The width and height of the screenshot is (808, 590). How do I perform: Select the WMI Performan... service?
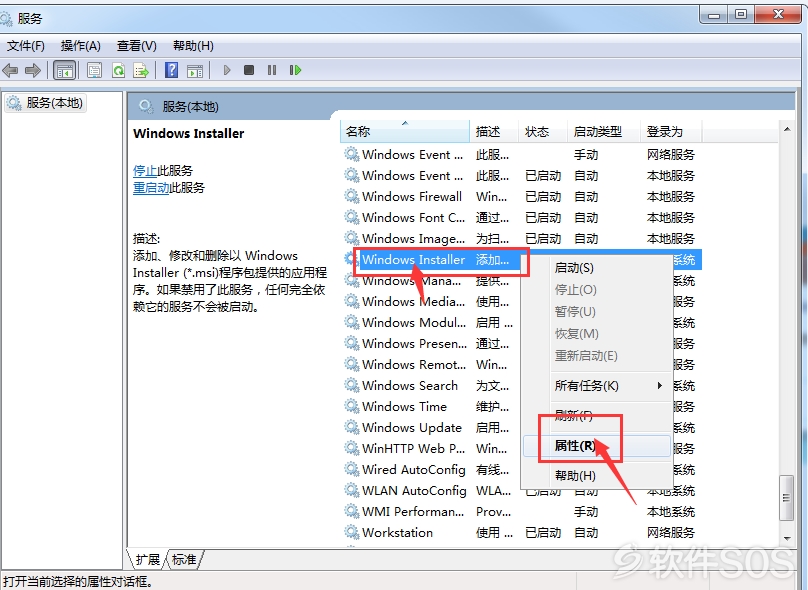pos(413,512)
